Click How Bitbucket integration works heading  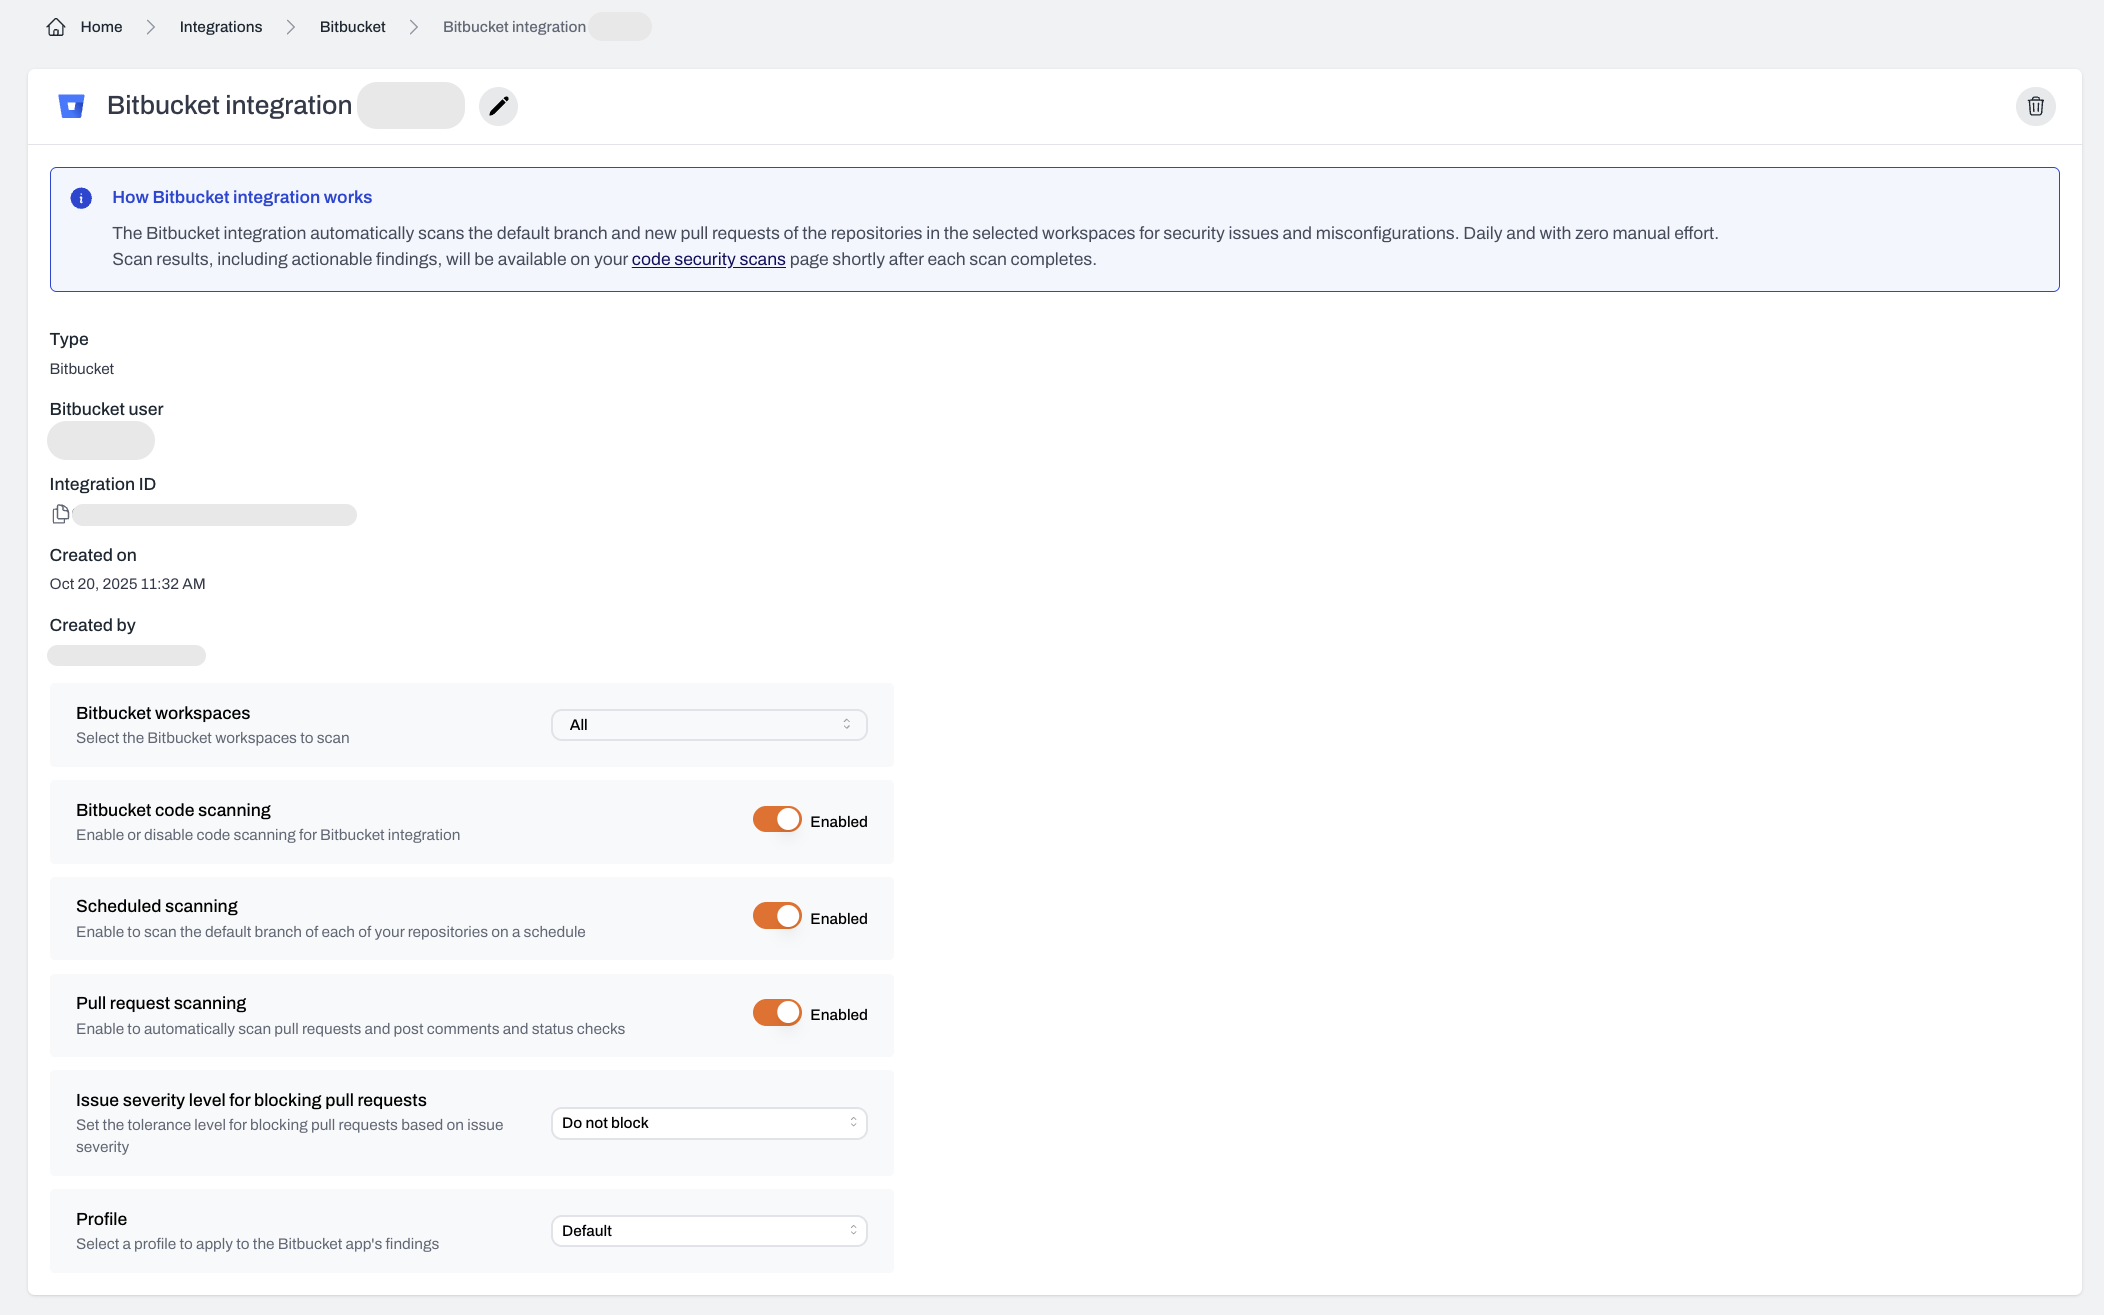click(242, 198)
